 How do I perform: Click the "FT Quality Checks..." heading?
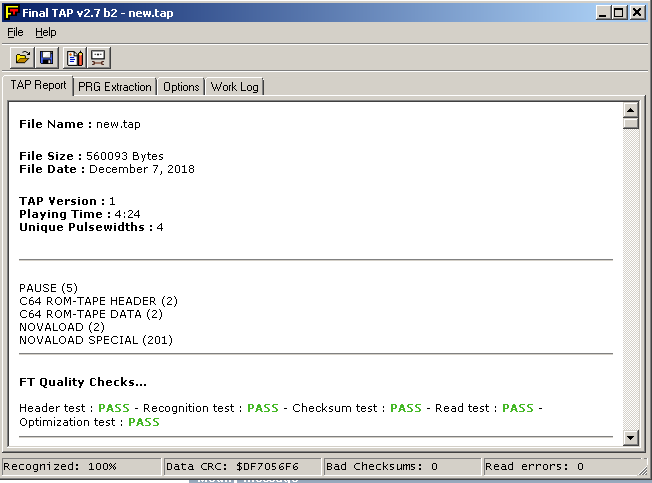click(x=83, y=382)
